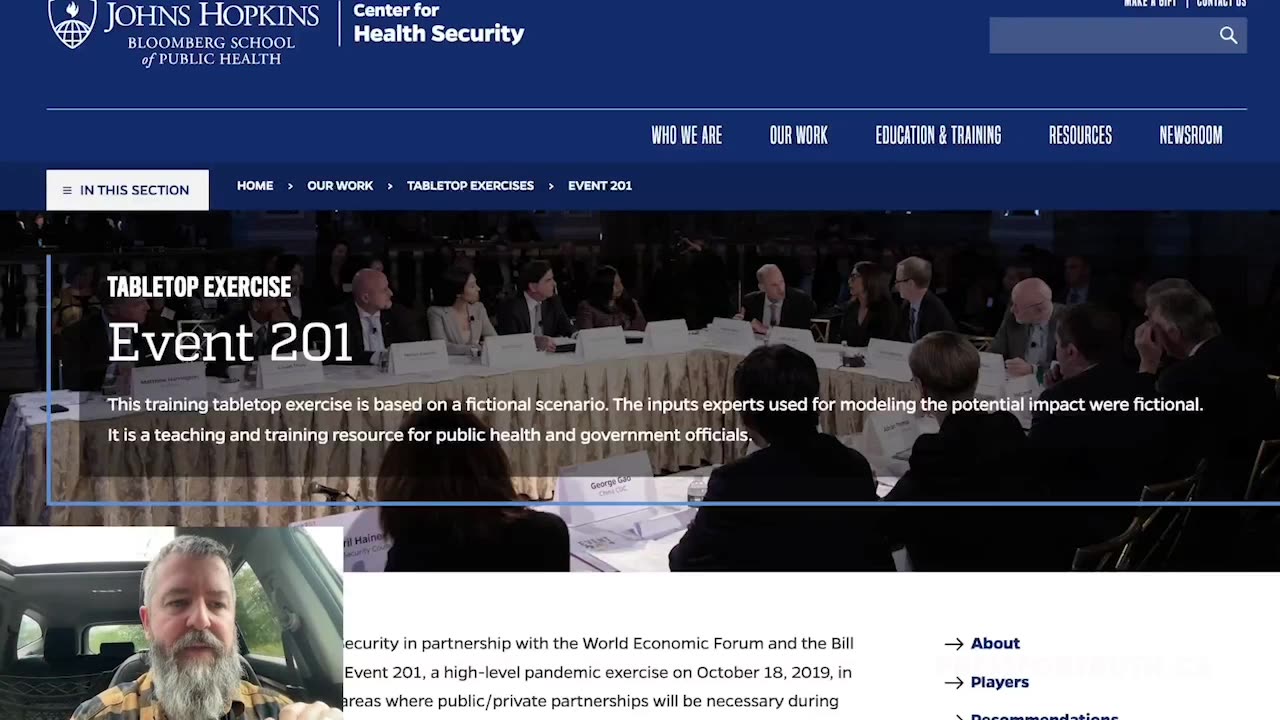
Task: Open the Who We Are menu
Action: click(686, 135)
